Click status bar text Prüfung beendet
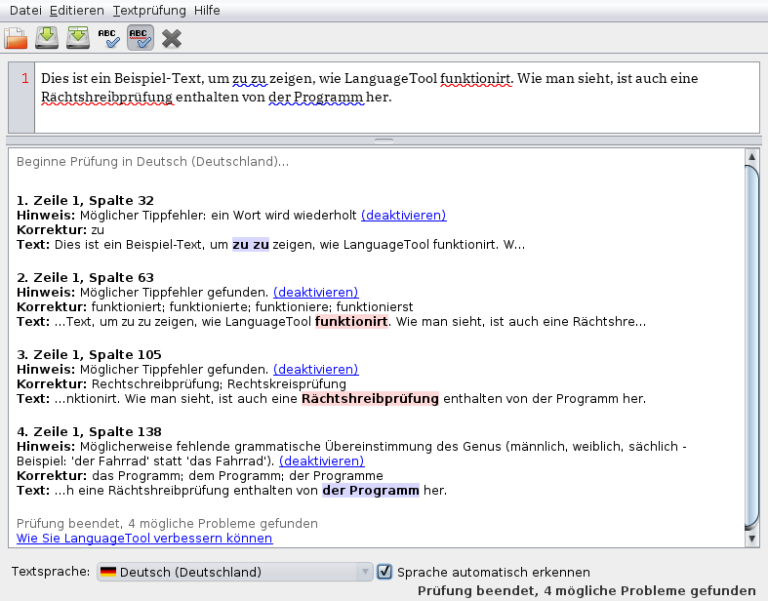 (586, 591)
